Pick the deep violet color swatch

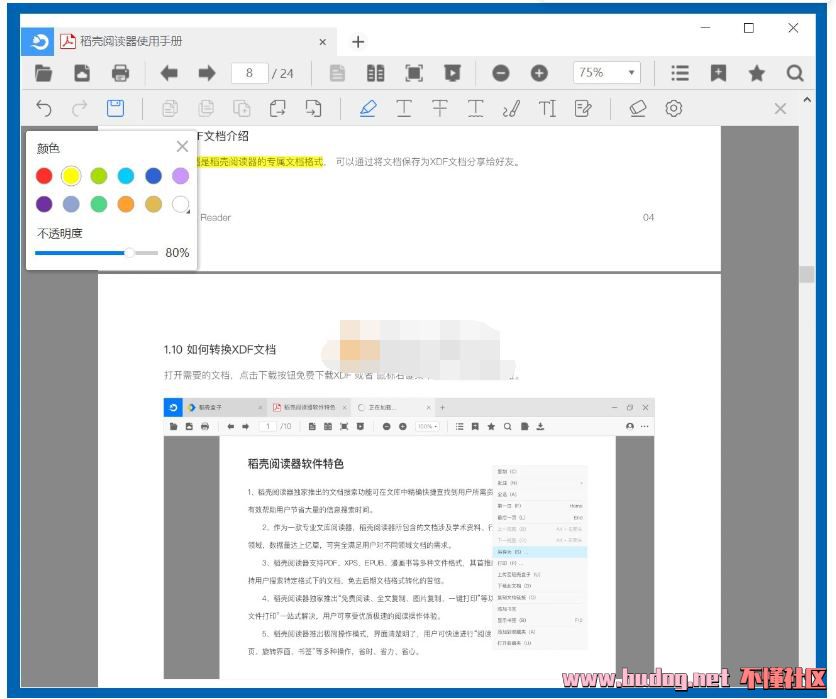point(44,204)
